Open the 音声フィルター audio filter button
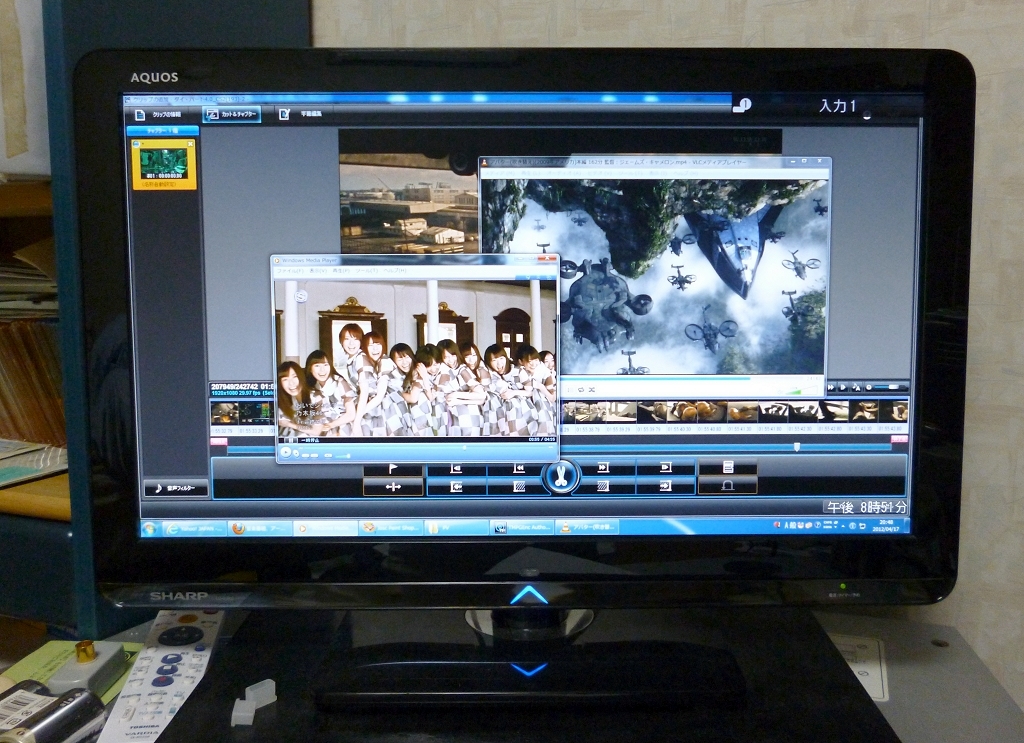1024x743 pixels. point(176,488)
